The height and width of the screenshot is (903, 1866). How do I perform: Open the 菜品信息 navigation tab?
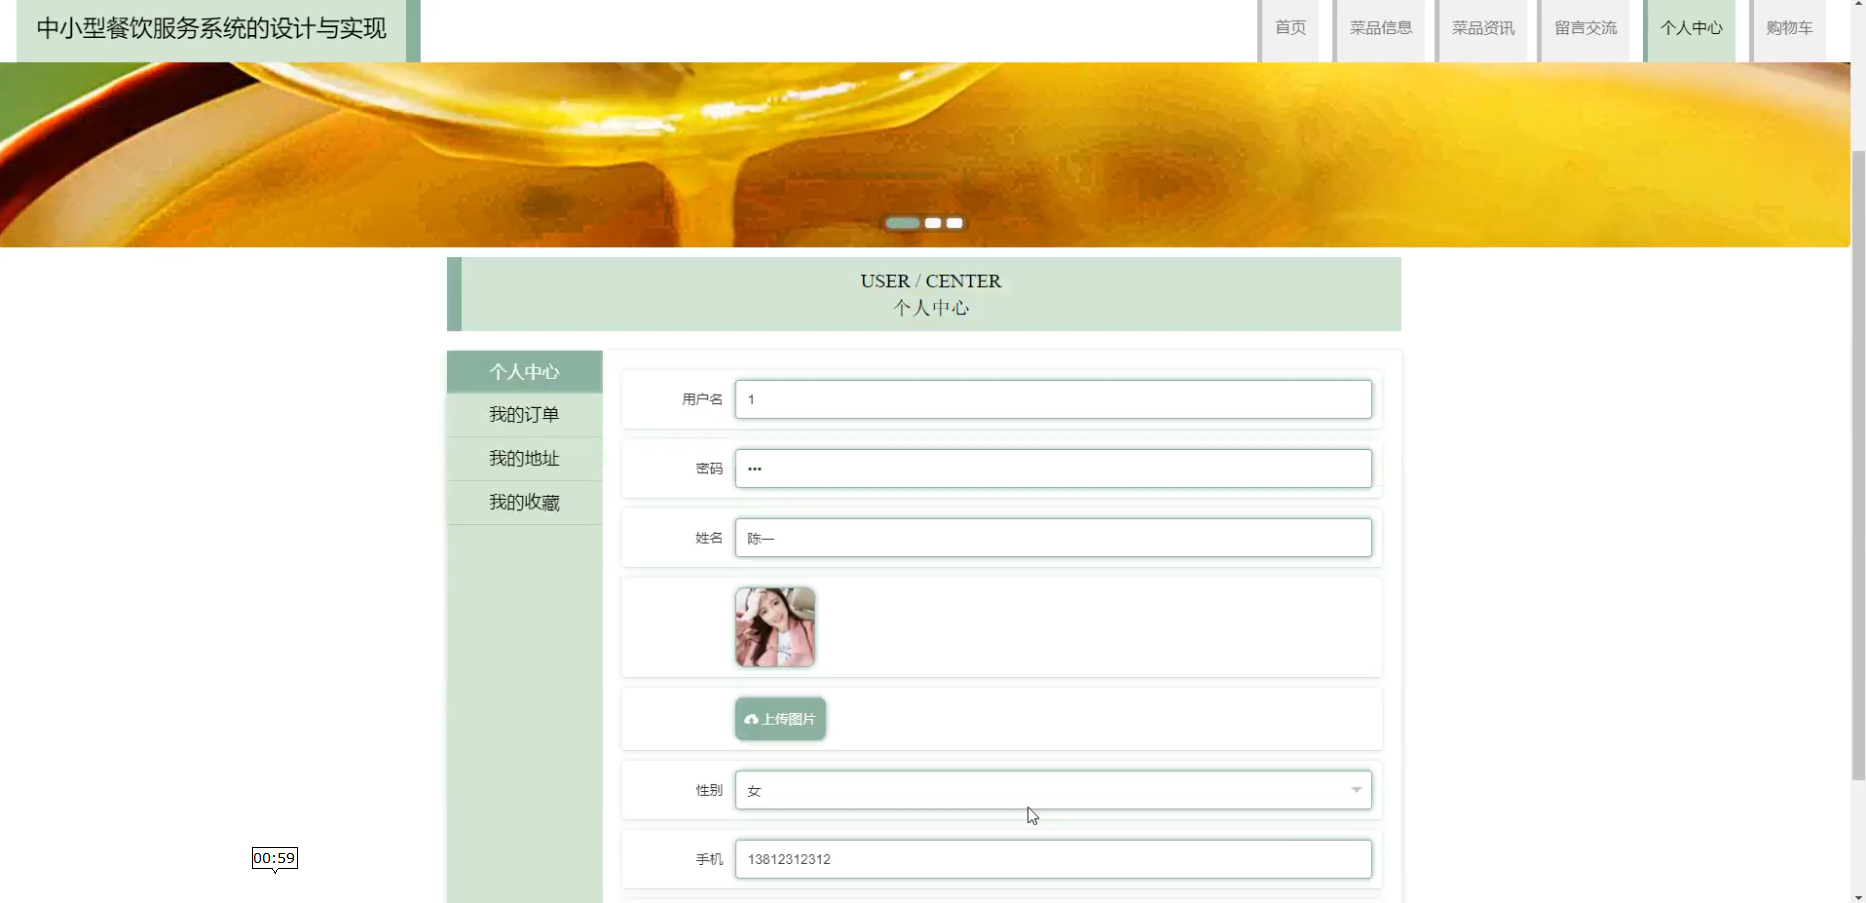pos(1380,29)
